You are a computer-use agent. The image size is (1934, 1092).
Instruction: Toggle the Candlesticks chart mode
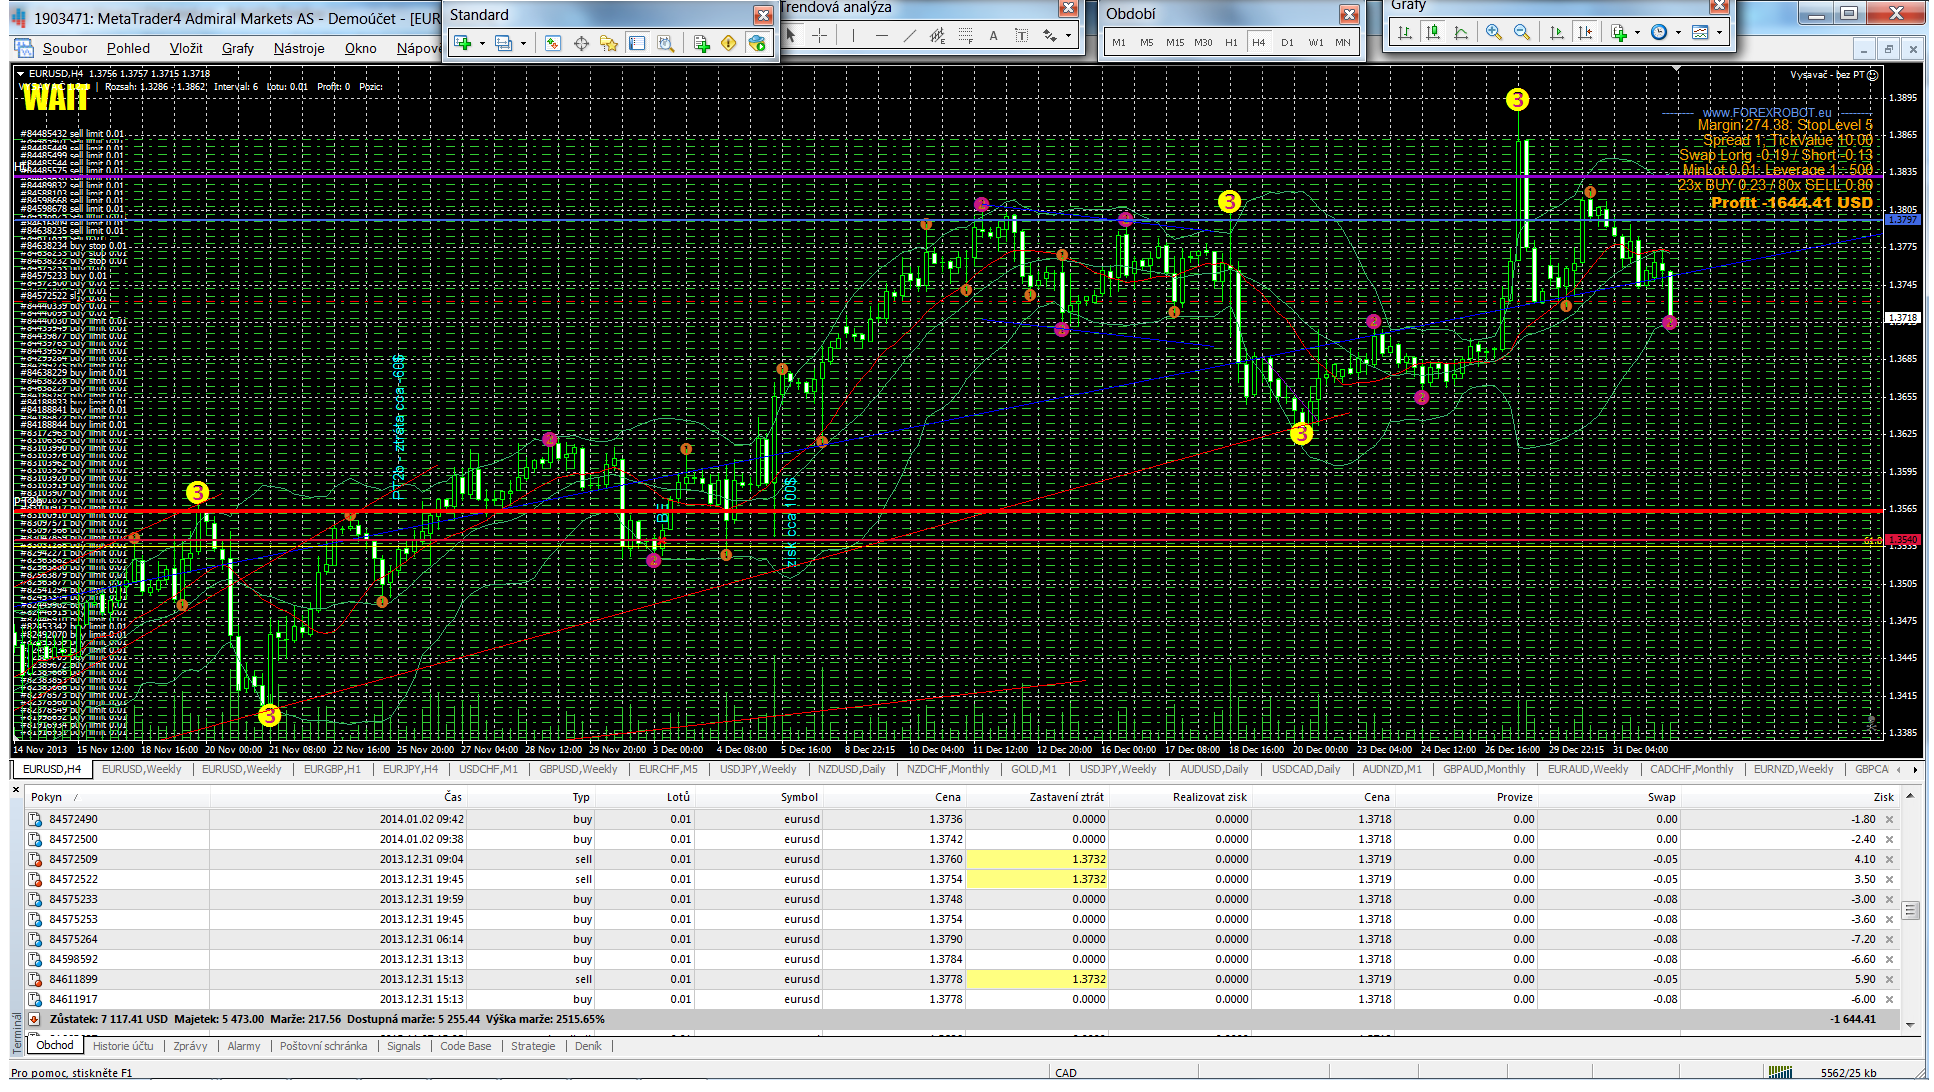(x=1433, y=32)
